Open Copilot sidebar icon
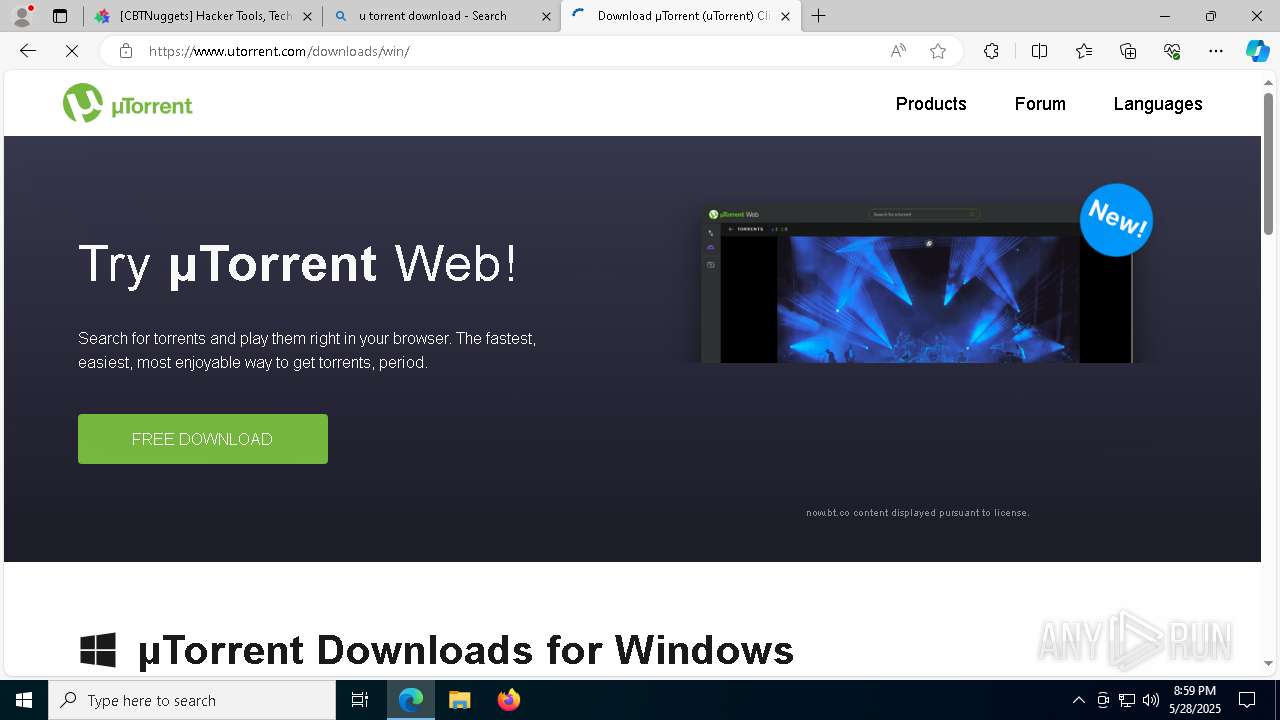 click(1257, 51)
